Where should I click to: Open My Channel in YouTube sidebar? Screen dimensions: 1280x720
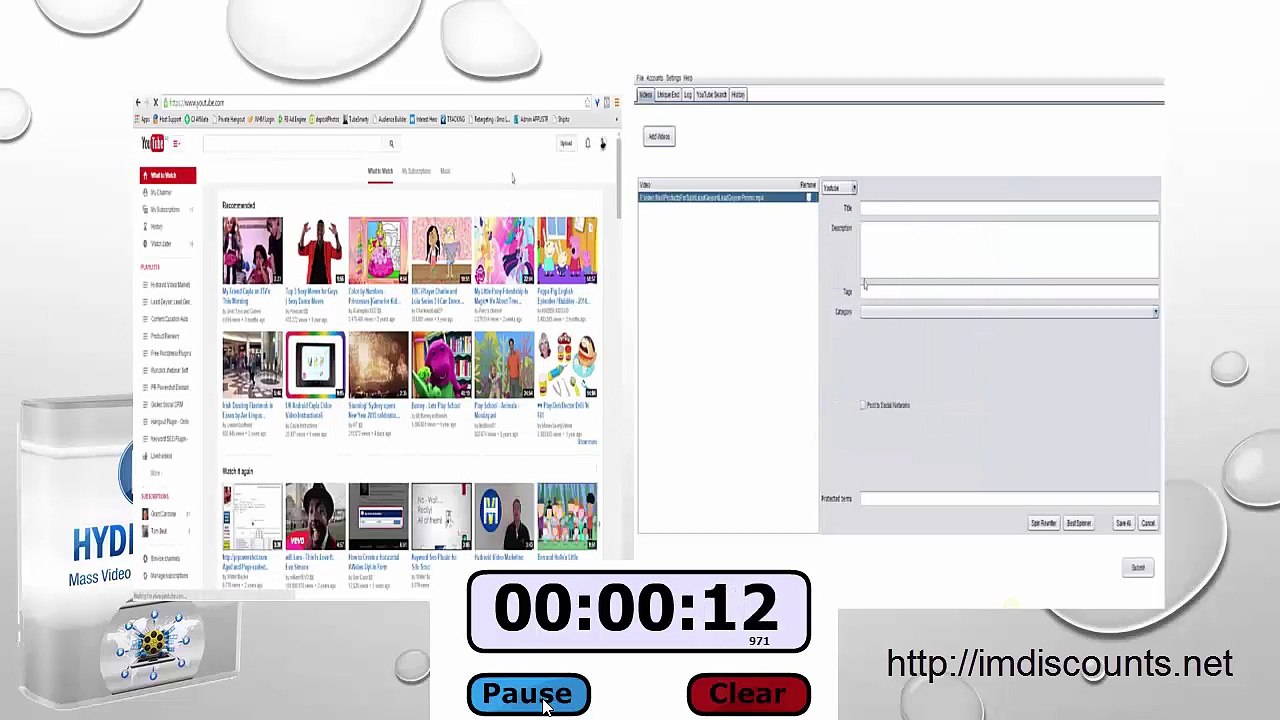[160, 193]
